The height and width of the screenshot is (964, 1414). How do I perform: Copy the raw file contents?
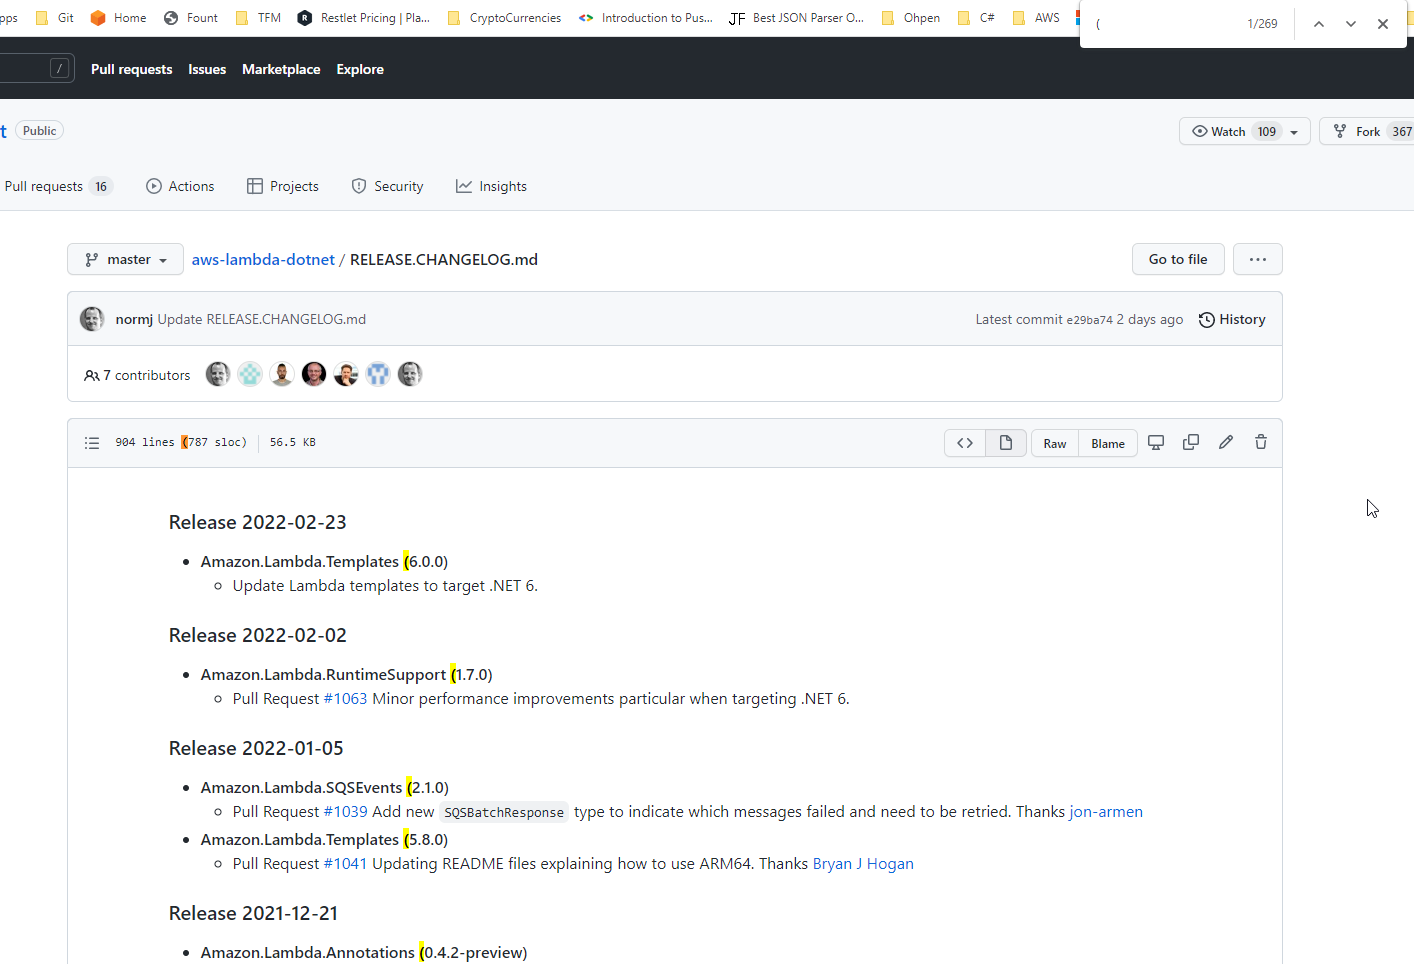click(x=1190, y=441)
